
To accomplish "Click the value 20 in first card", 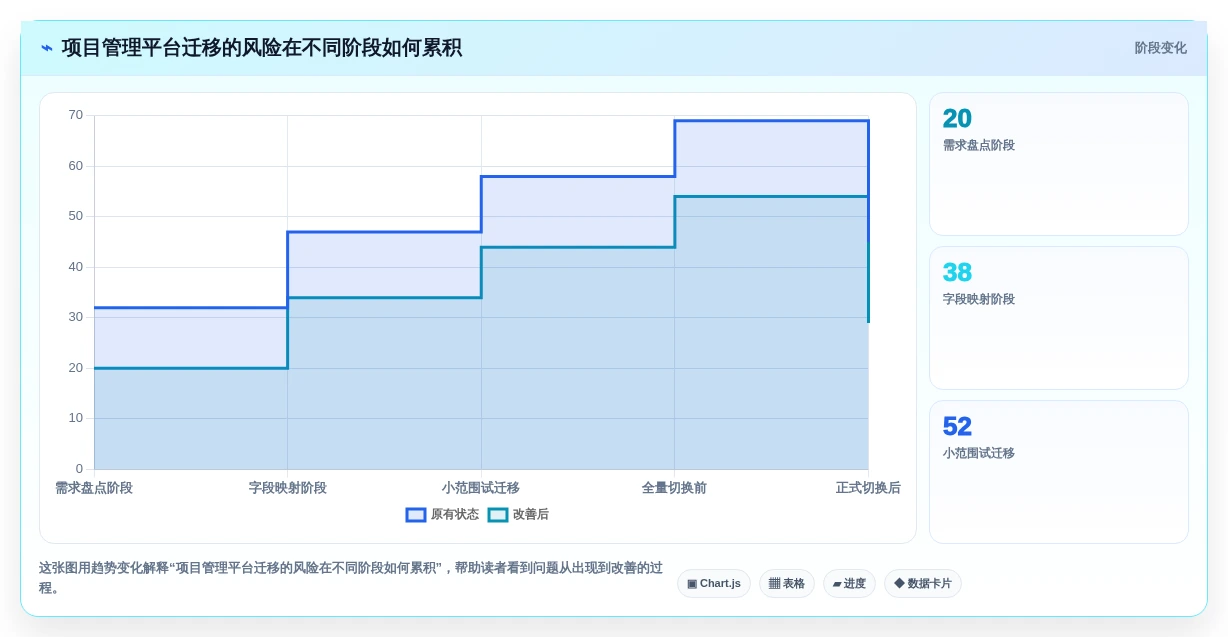I will click(957, 119).
